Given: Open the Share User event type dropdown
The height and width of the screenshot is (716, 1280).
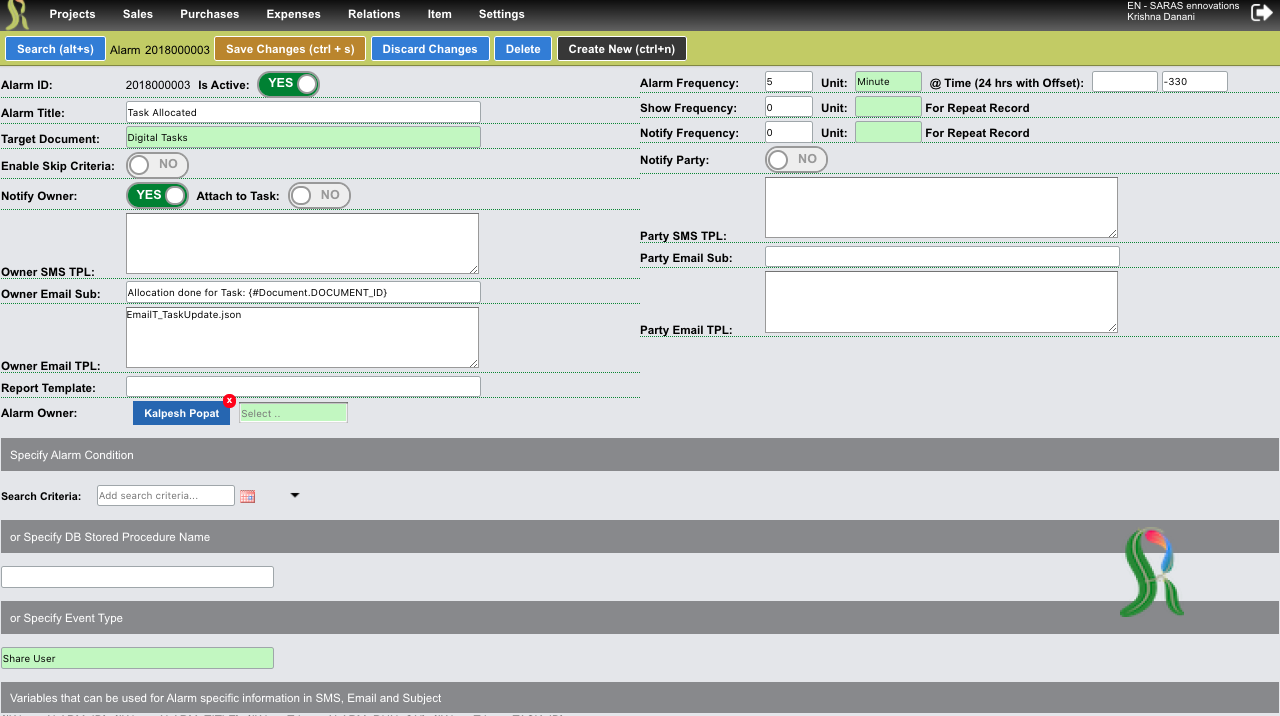Looking at the screenshot, I should (137, 658).
